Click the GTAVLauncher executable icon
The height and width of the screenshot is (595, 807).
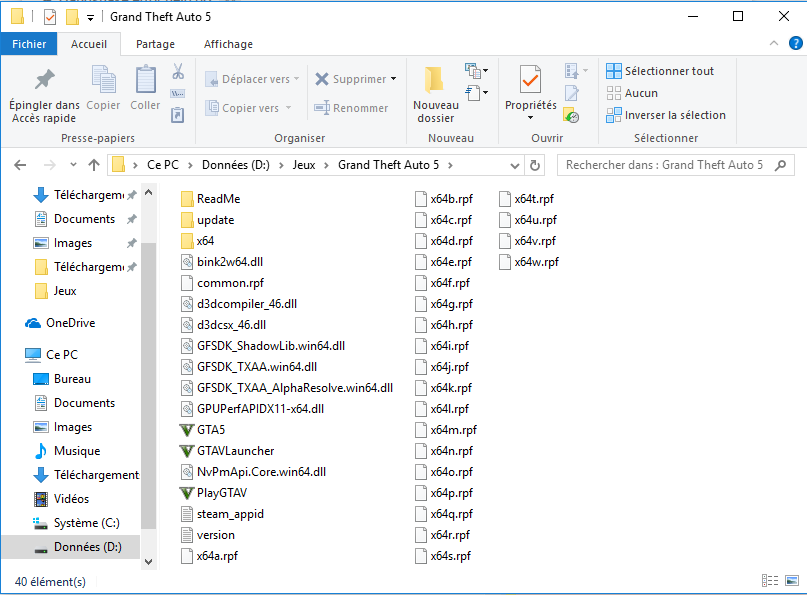(x=186, y=451)
